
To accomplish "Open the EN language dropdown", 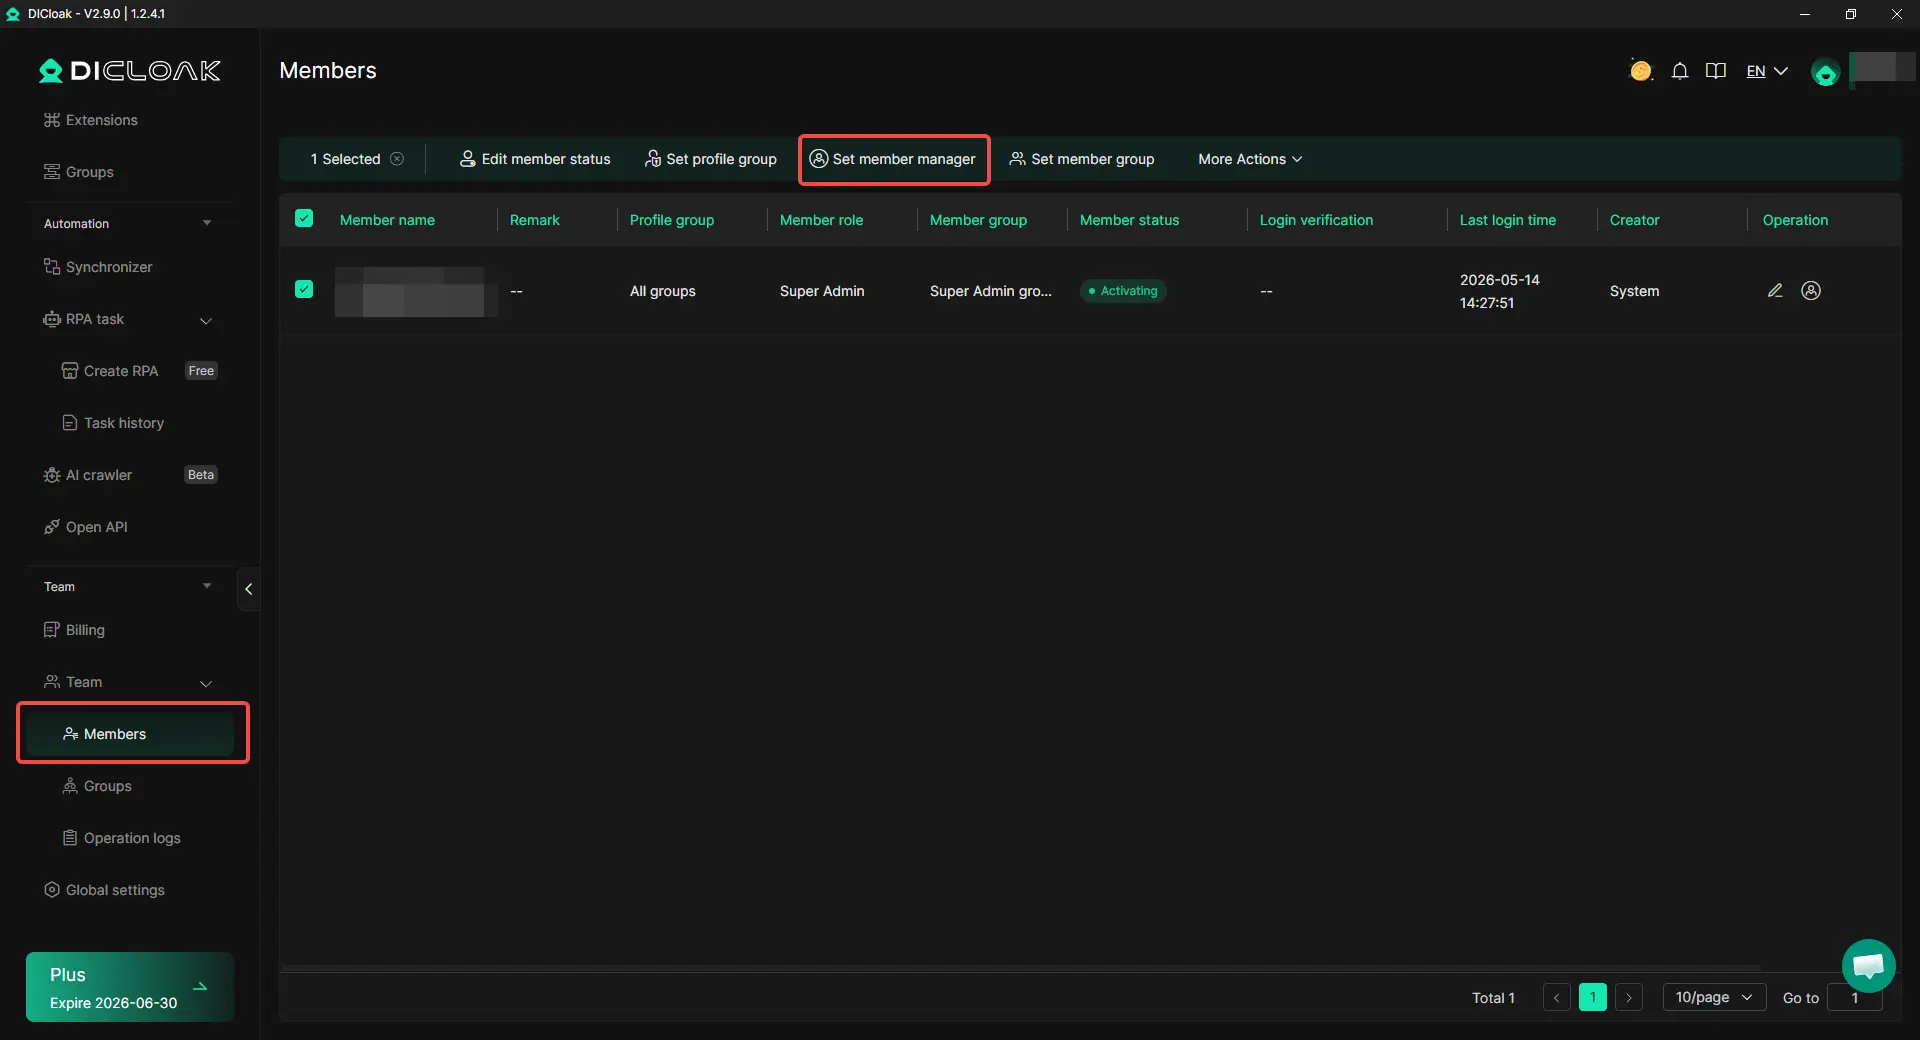I will click(1767, 71).
